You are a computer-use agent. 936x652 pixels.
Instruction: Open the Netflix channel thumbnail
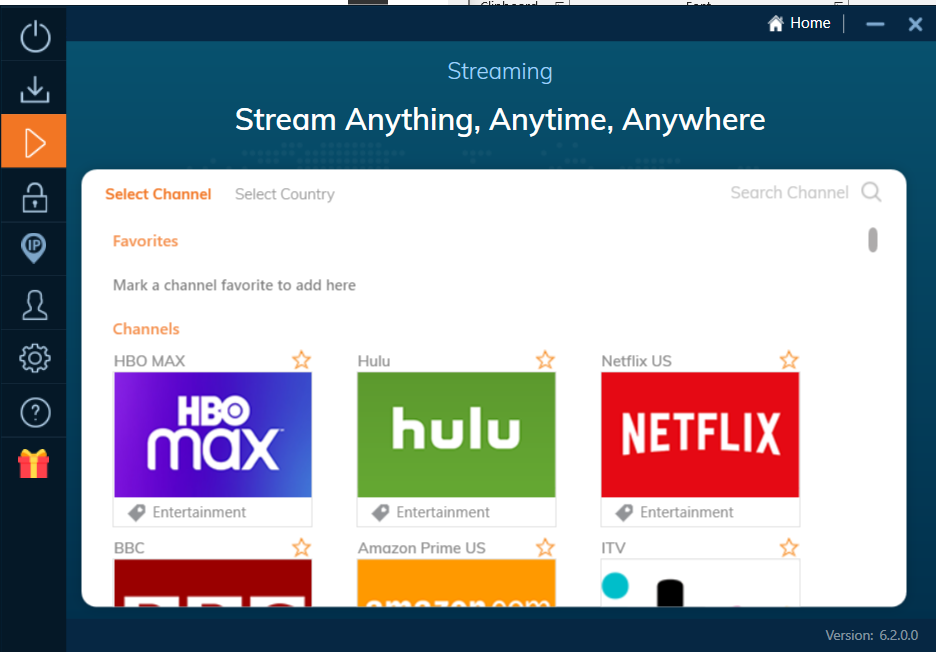tap(700, 435)
